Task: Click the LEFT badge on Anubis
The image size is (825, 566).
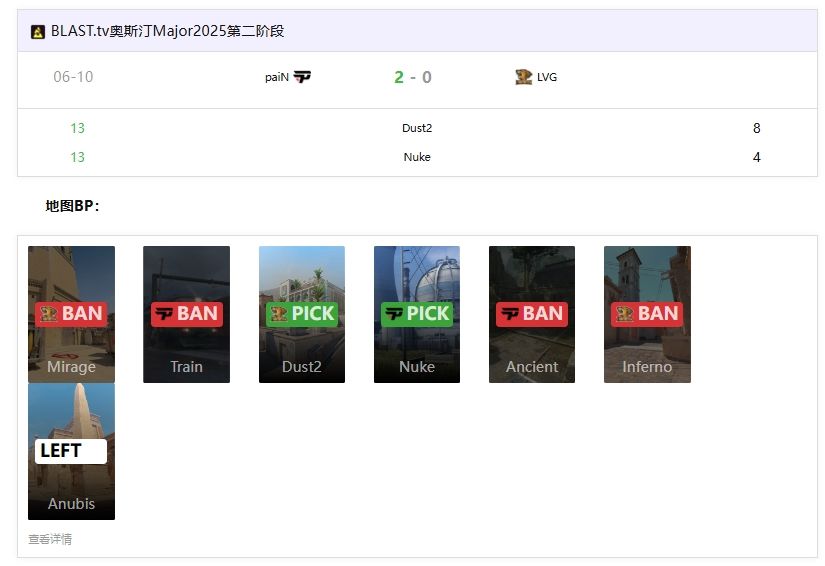Action: [x=71, y=451]
